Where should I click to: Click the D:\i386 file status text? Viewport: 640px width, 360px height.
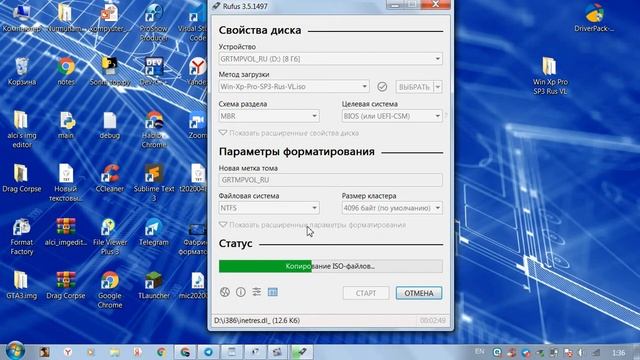click(257, 320)
